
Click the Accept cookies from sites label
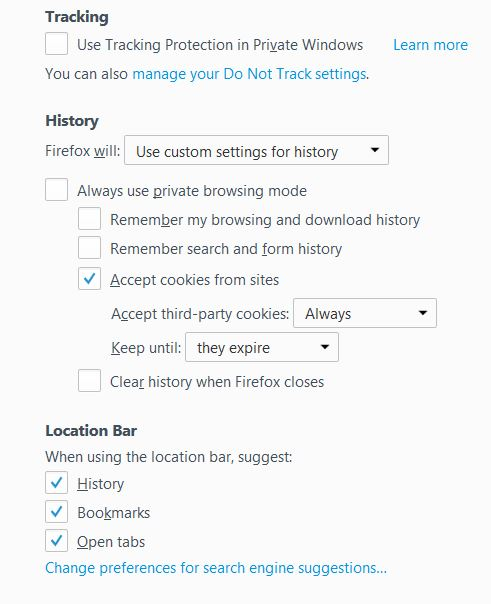coord(194,280)
